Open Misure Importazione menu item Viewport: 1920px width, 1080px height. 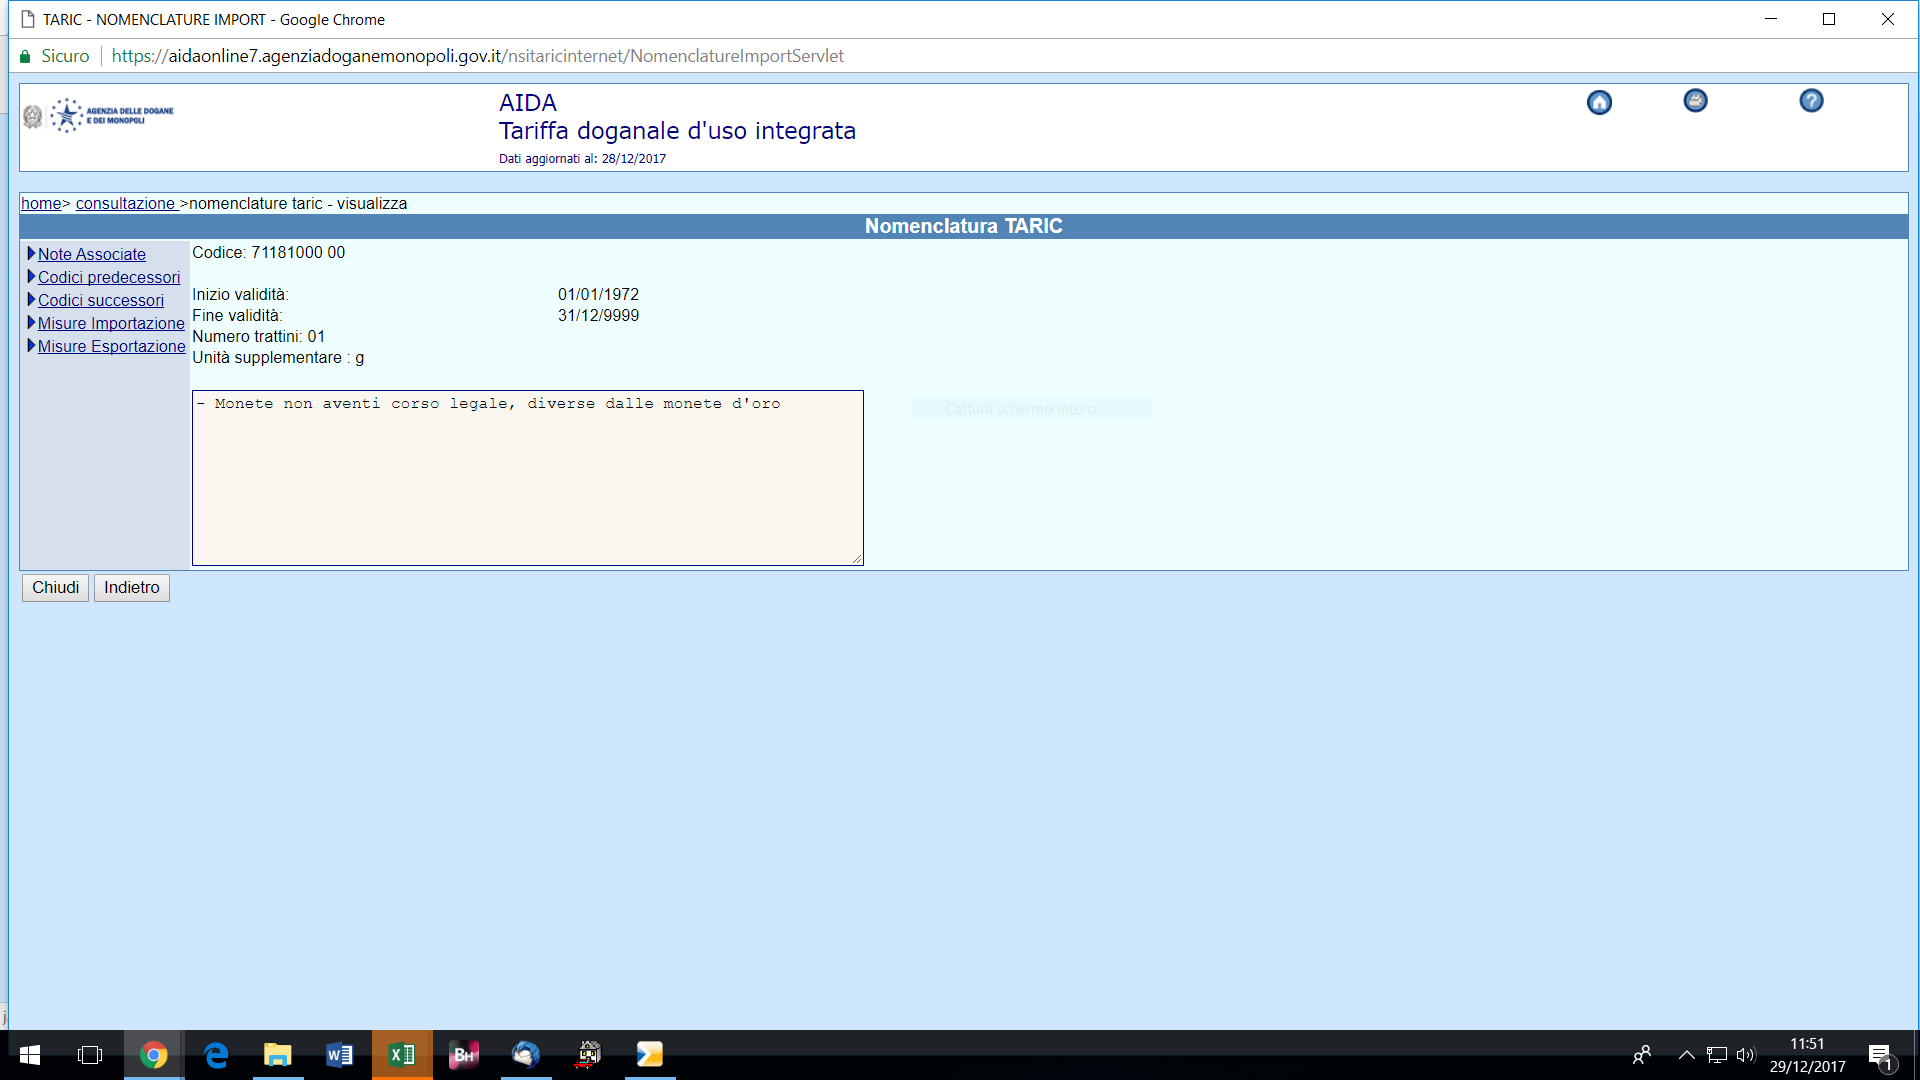111,323
